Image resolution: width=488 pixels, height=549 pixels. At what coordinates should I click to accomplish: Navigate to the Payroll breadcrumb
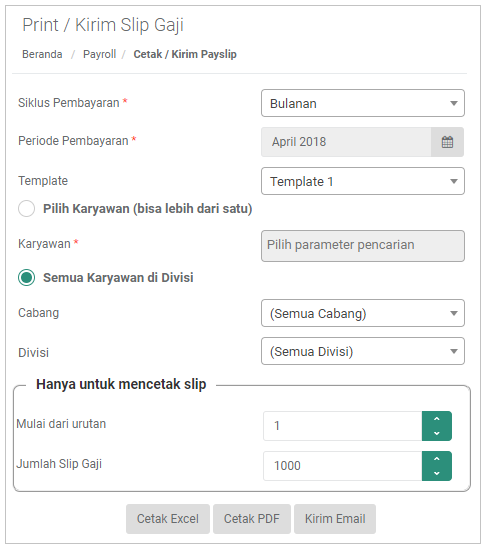[x=99, y=54]
